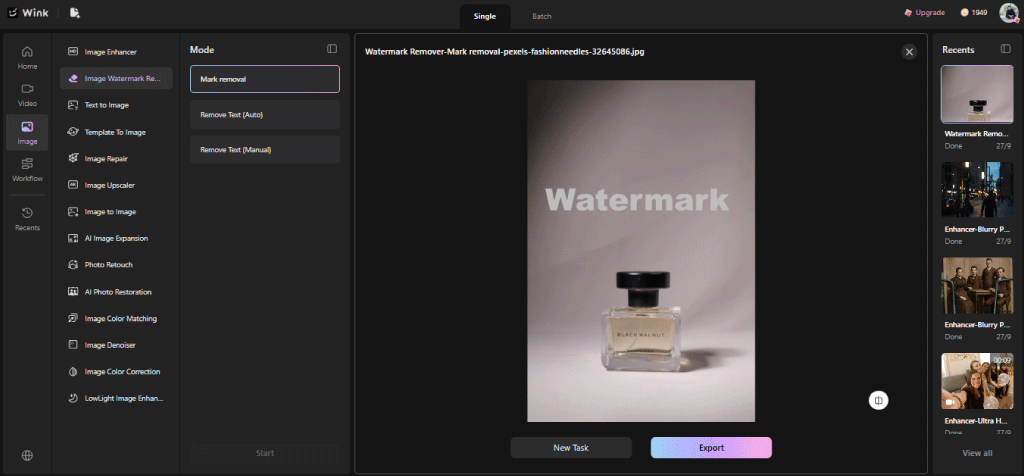Open the Image Repair tool

point(116,159)
